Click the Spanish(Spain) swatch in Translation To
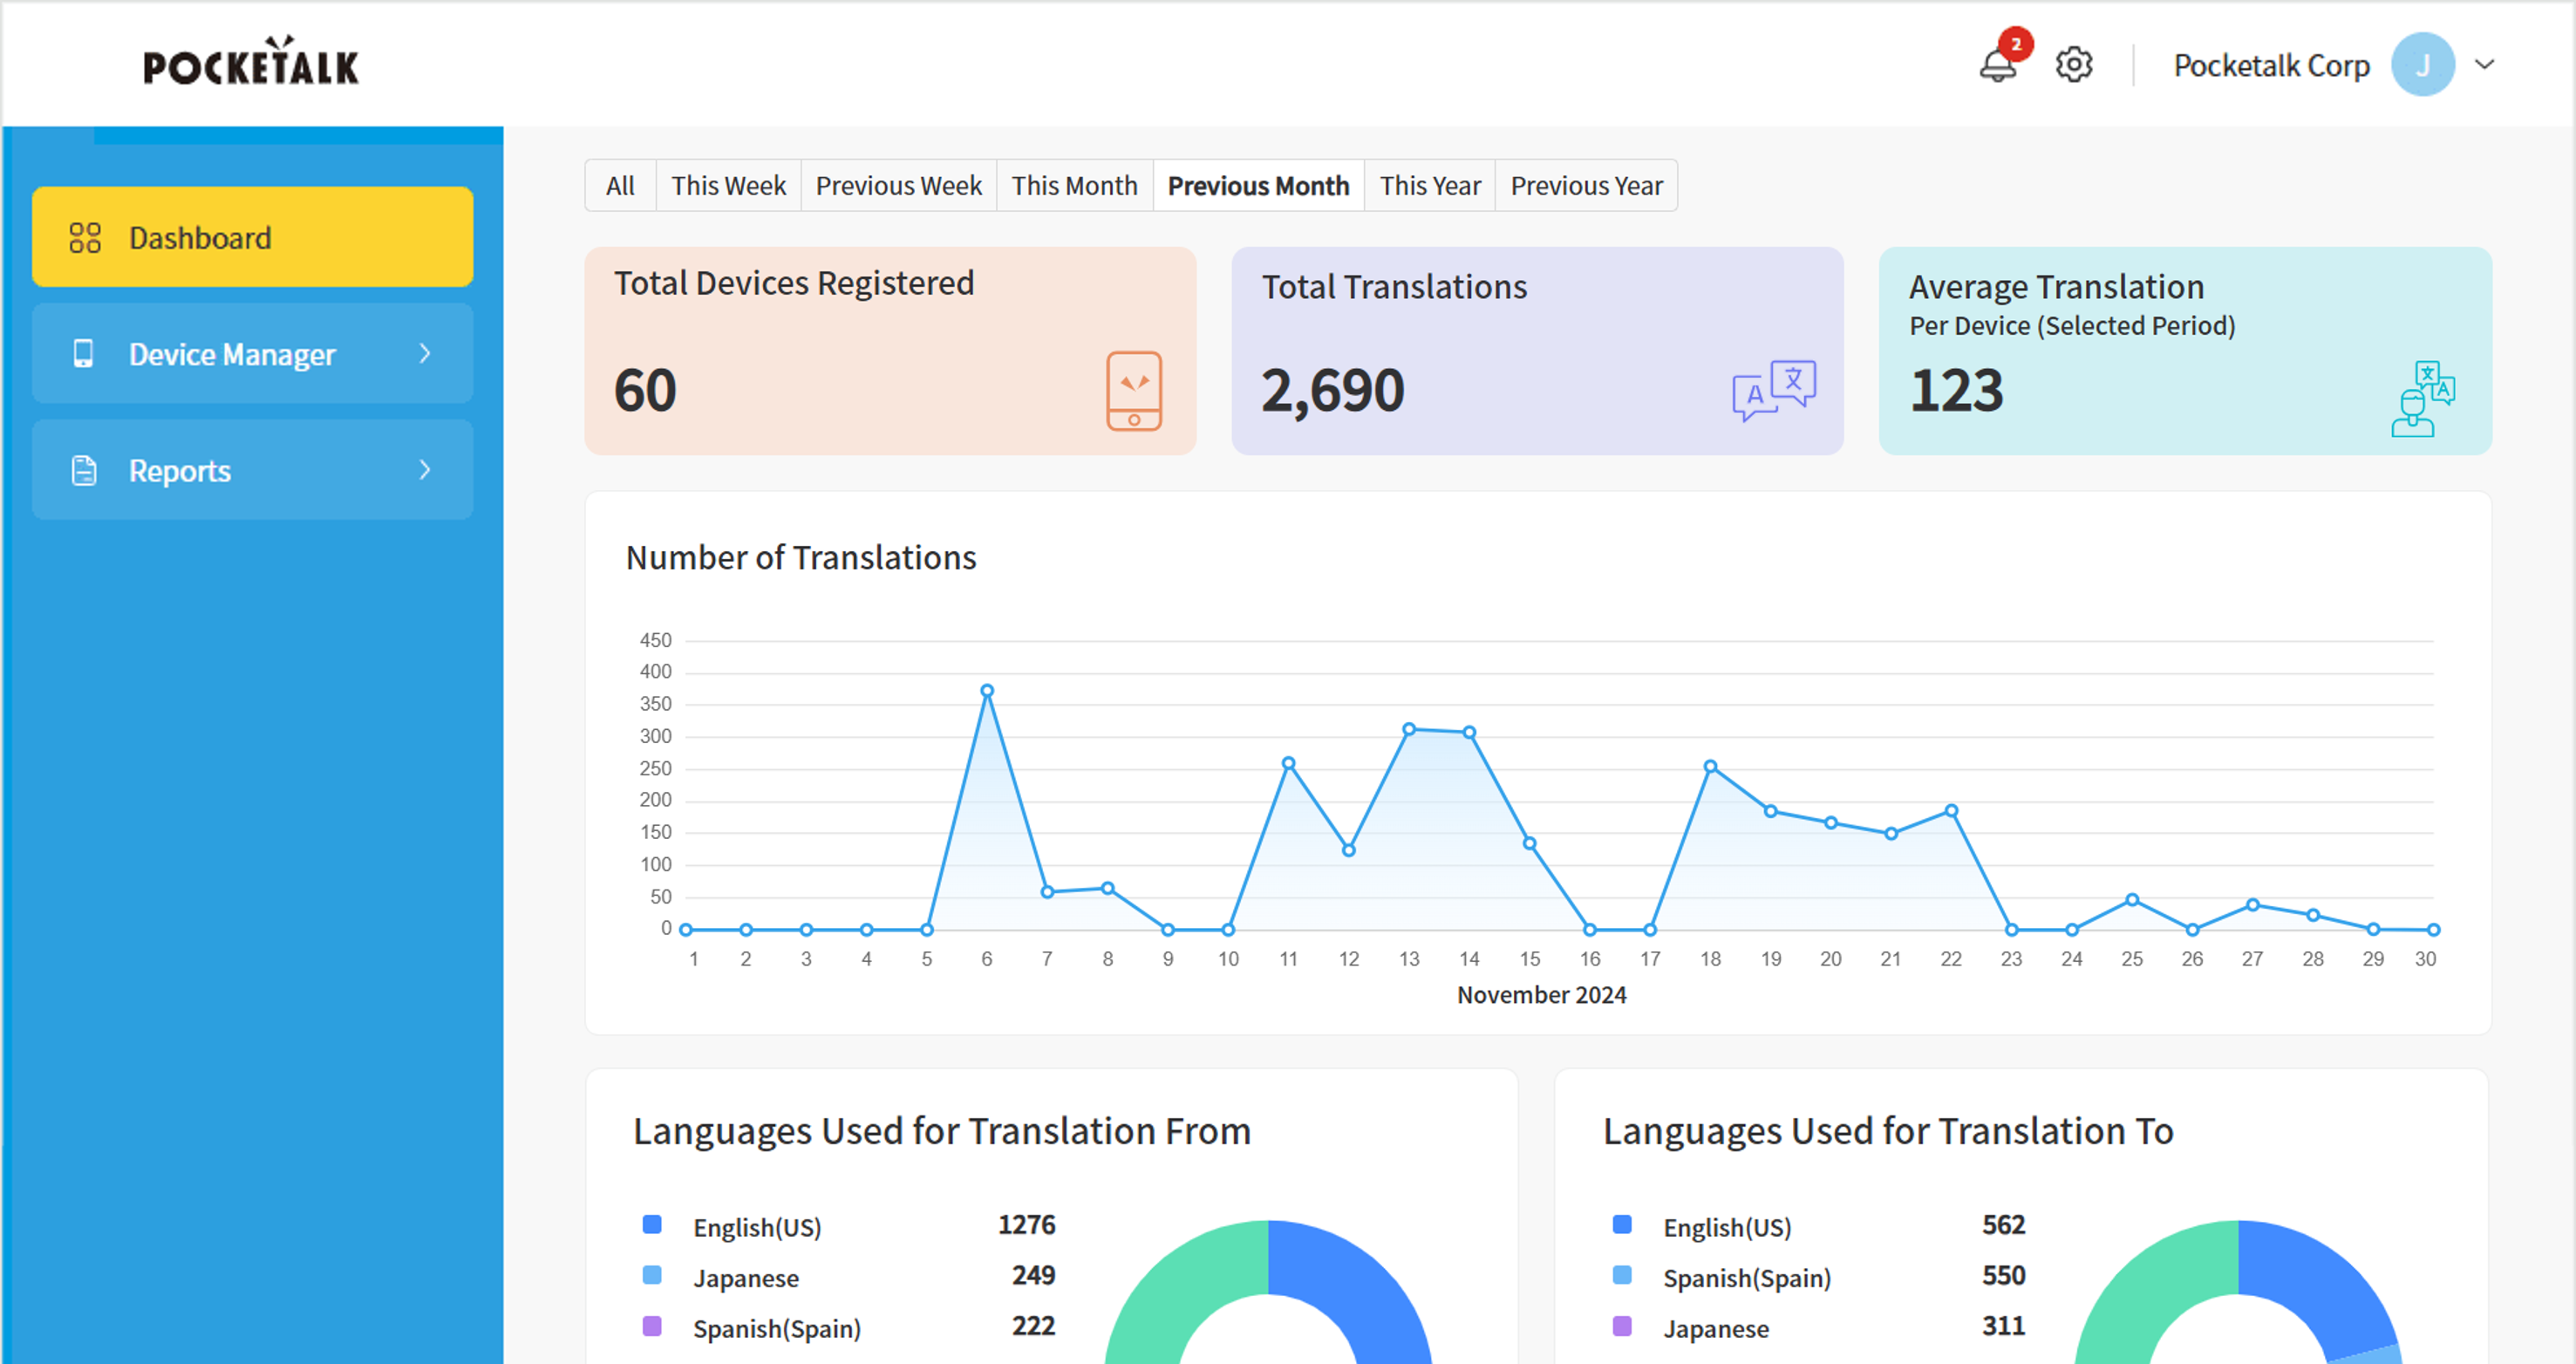Viewport: 2576px width, 1364px height. pos(1622,1275)
